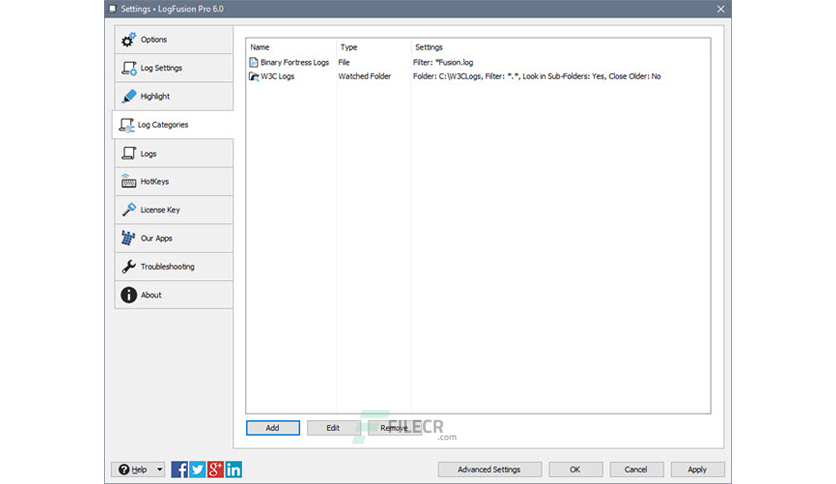Click the Edit button
This screenshot has height=484, width=836.
(x=333, y=427)
